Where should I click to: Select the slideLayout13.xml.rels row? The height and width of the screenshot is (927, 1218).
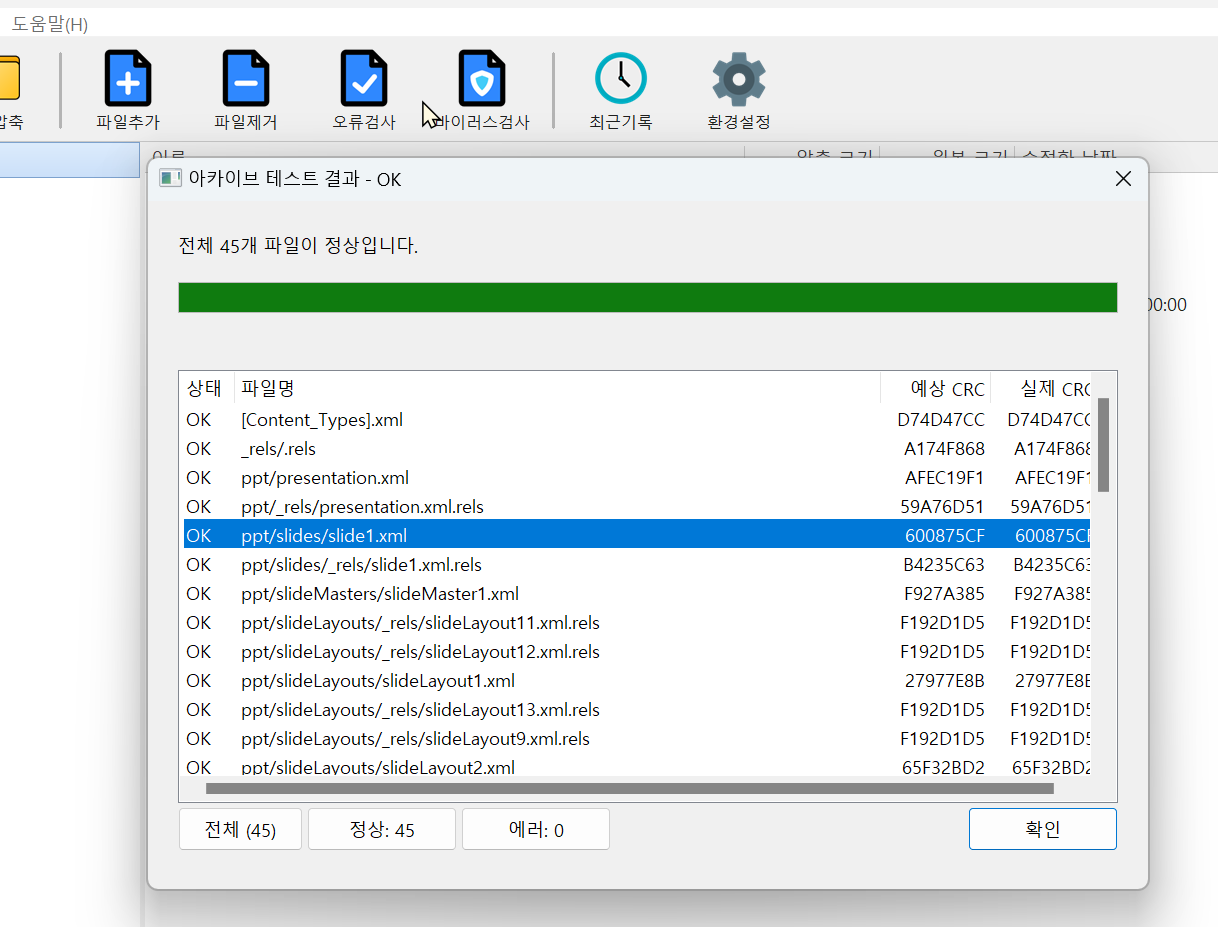tap(637, 710)
